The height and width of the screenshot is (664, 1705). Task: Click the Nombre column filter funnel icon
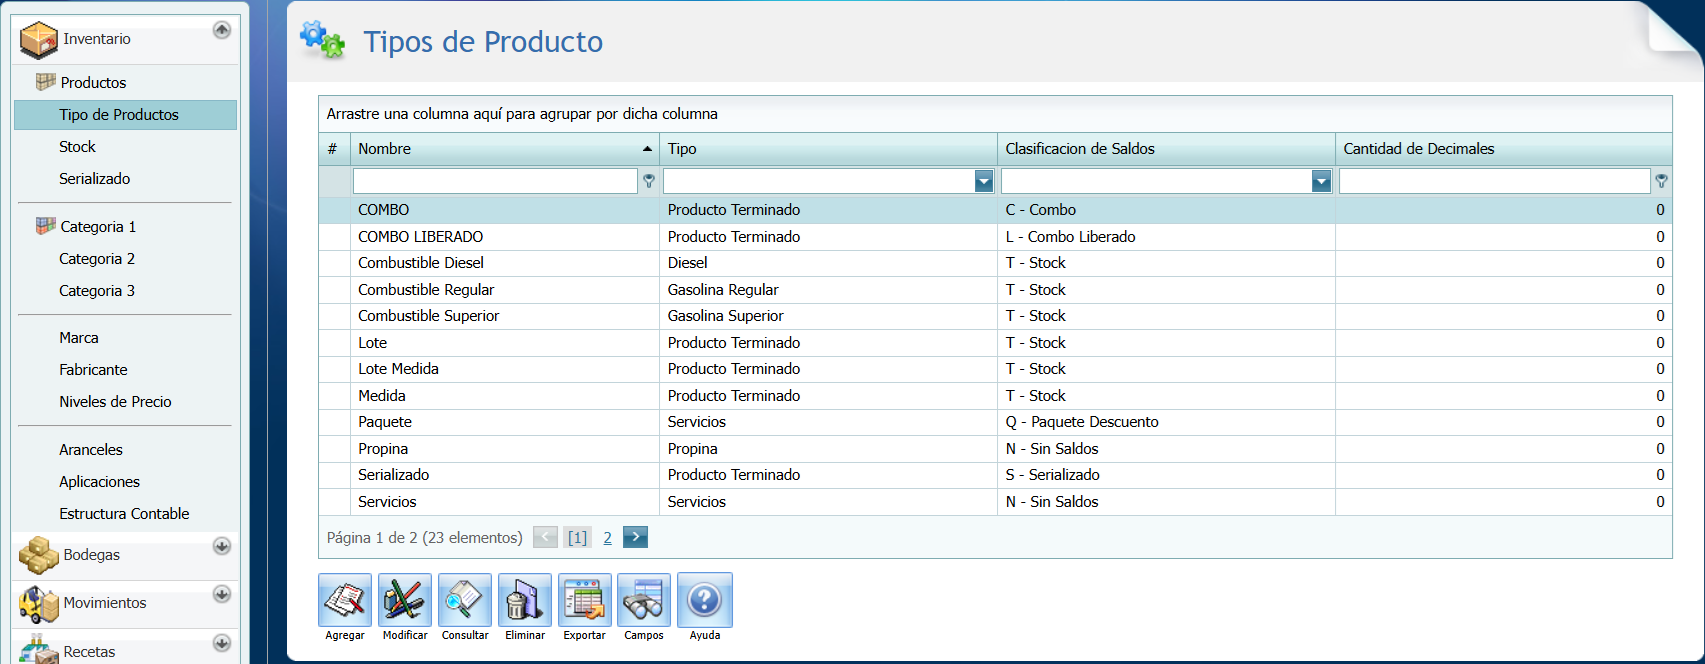pos(649,181)
